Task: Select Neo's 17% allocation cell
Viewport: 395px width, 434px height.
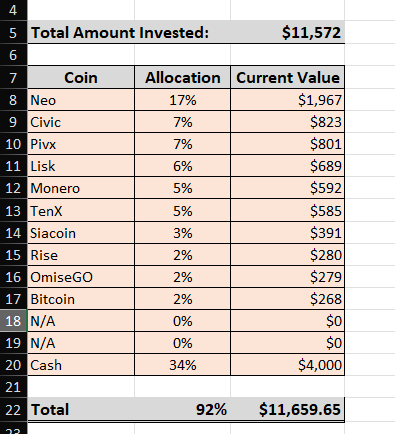Action: click(x=182, y=100)
